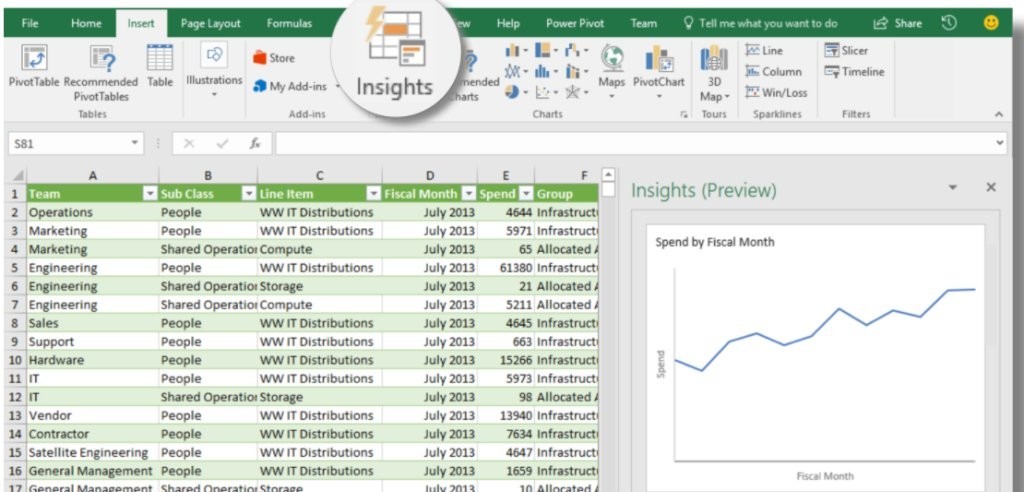Open the Name Box dropdown
The height and width of the screenshot is (492, 1024).
tap(135, 144)
